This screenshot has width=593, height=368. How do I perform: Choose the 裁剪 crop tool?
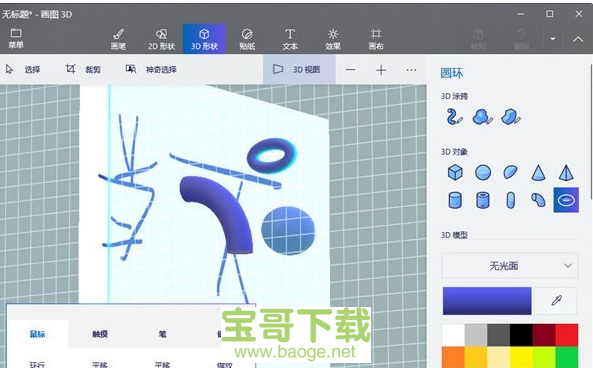(x=83, y=69)
